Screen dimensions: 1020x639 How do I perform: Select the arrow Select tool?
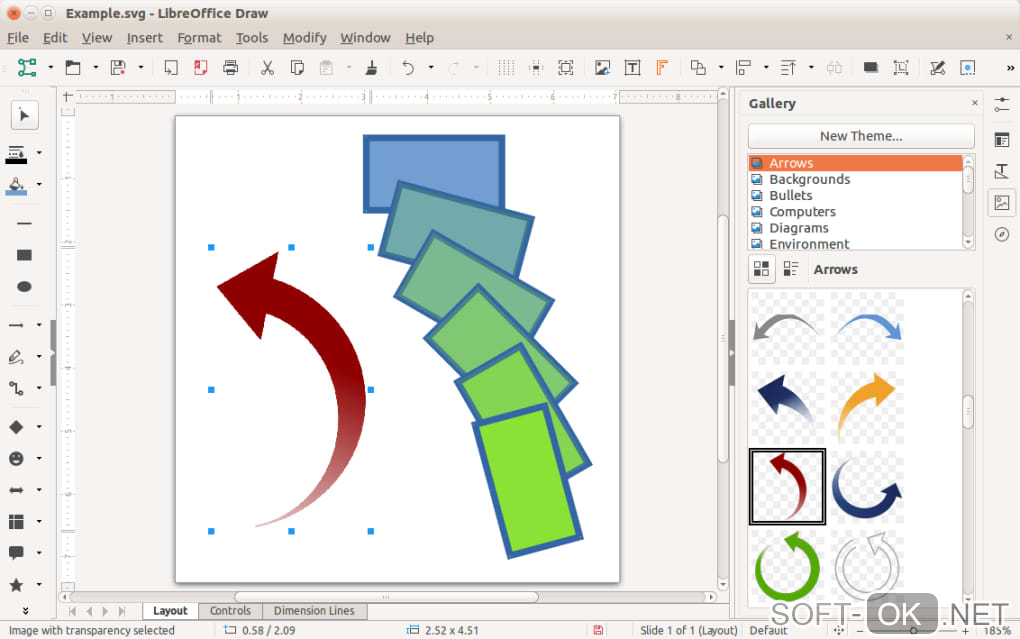click(x=24, y=116)
